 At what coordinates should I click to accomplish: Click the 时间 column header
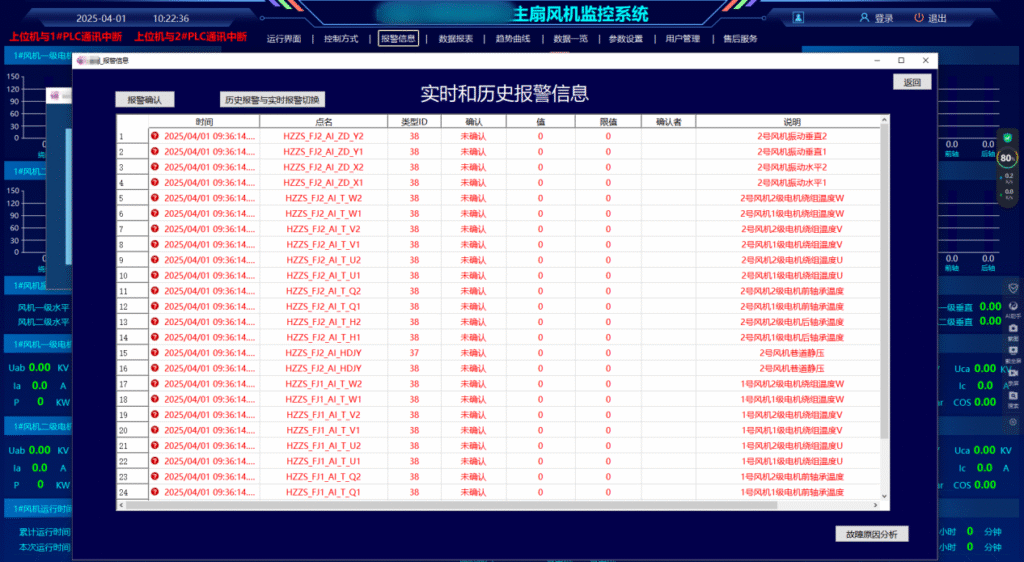[x=204, y=121]
